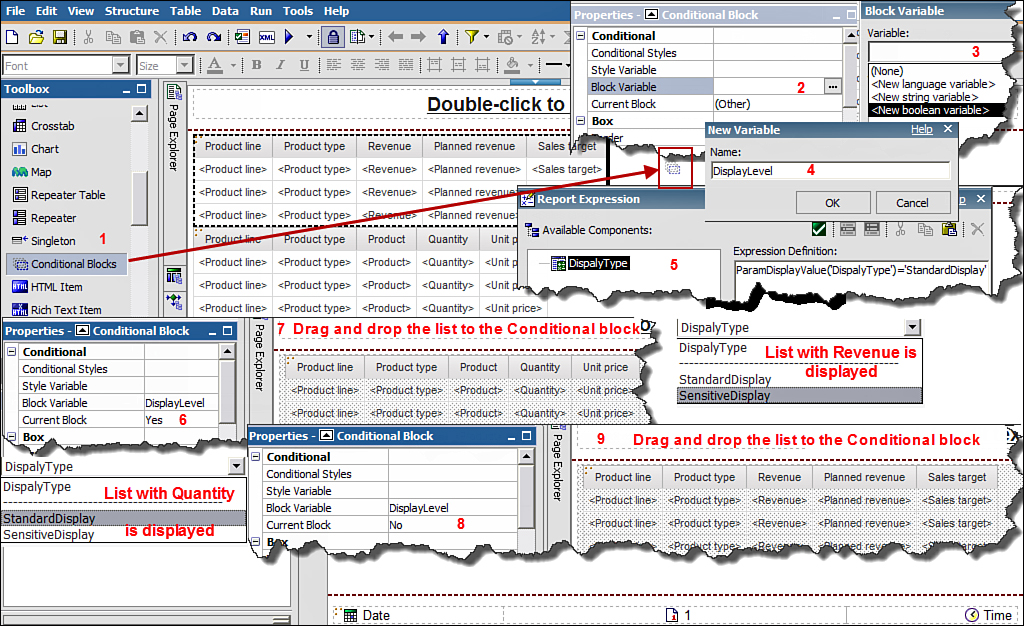Open the DispalyType dropdown above Quantity list
Screen dimensions: 1024x626
coord(236,466)
